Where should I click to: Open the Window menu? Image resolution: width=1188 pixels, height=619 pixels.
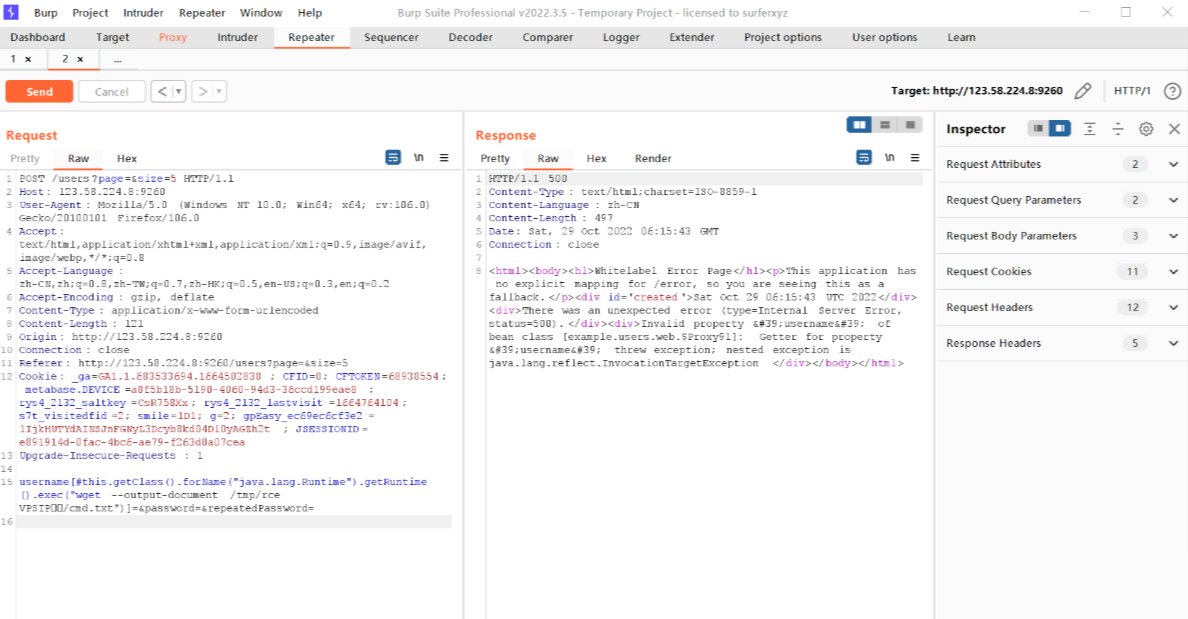261,13
